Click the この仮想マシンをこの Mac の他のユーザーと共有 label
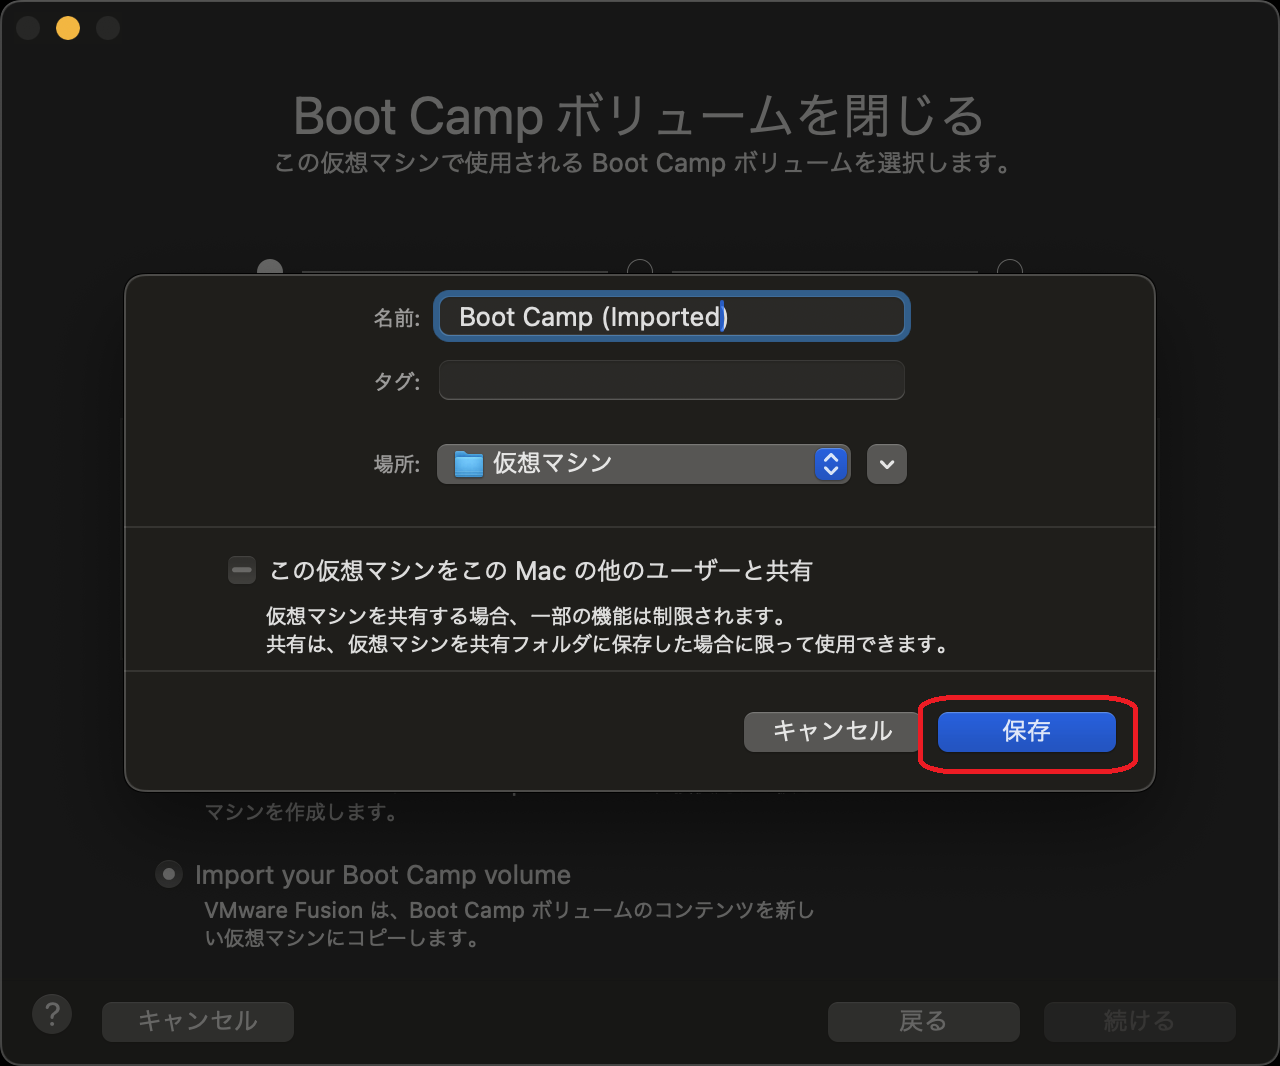1280x1066 pixels. [541, 571]
